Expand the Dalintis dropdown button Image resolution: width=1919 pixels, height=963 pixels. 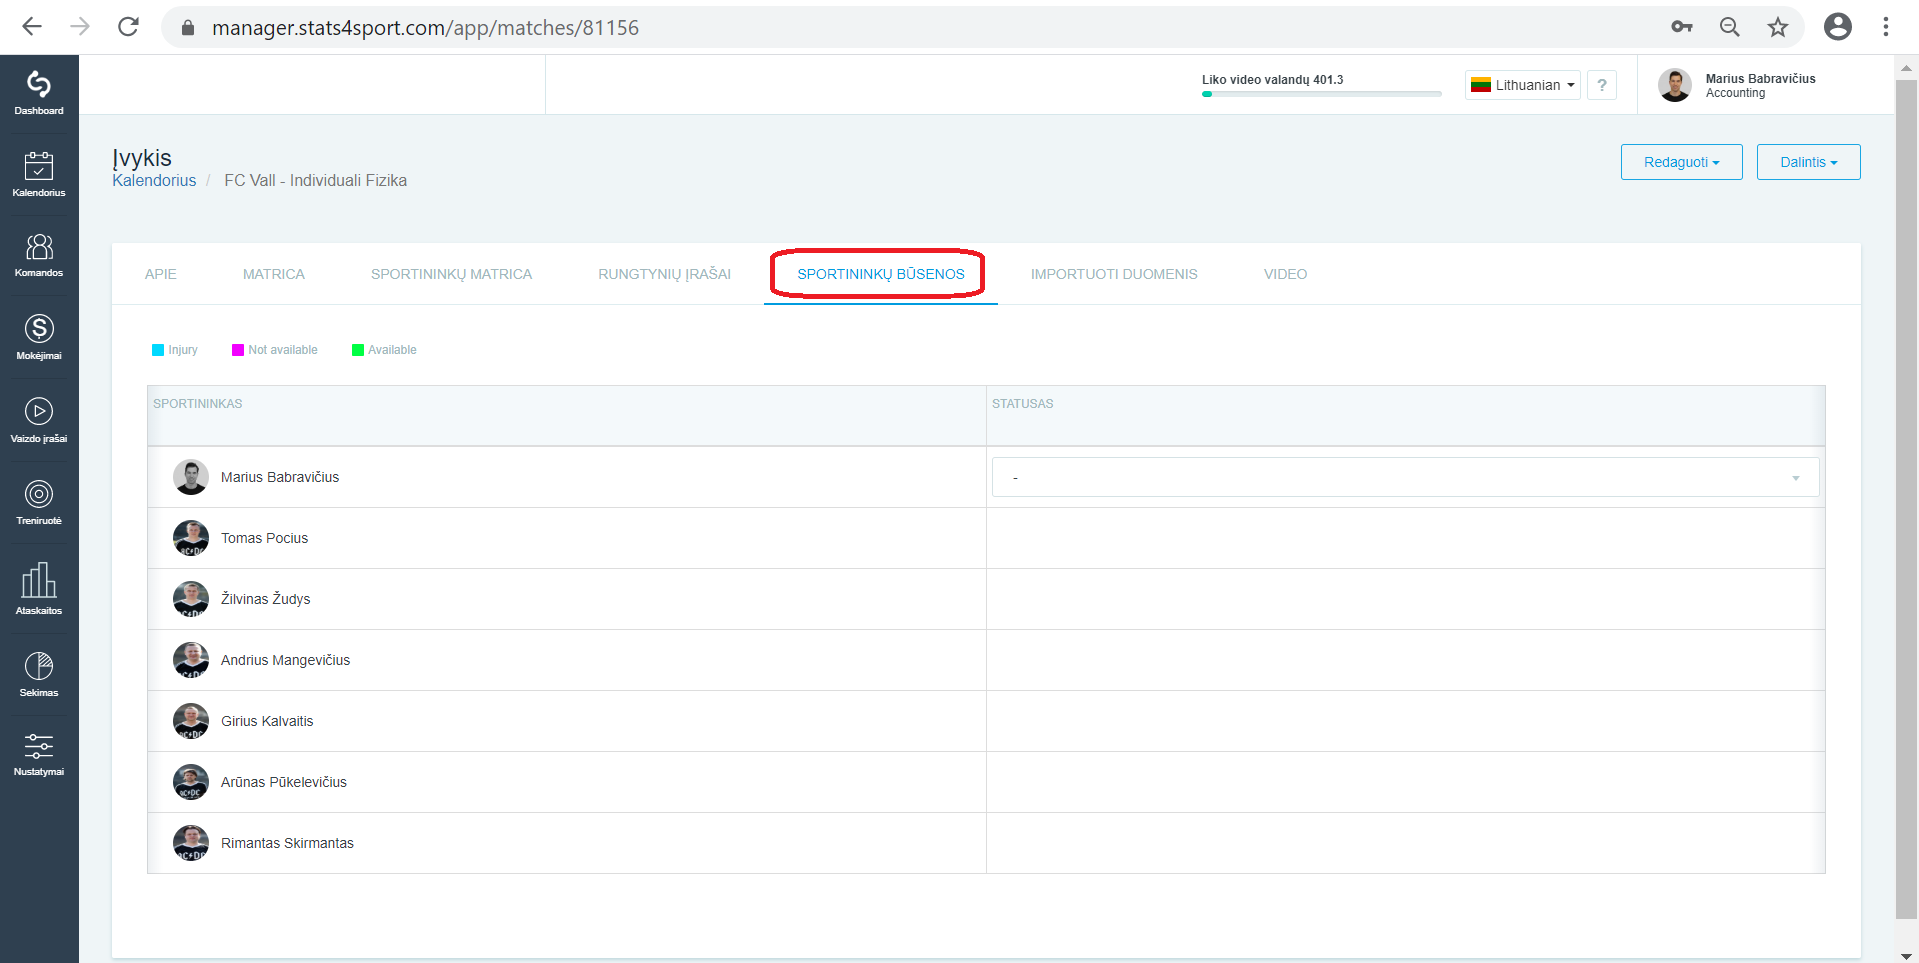coord(1808,162)
